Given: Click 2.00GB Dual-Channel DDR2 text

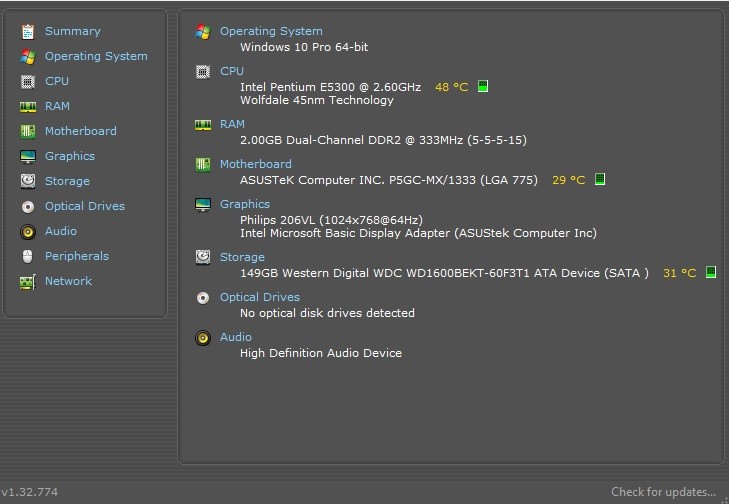Looking at the screenshot, I should point(383,140).
